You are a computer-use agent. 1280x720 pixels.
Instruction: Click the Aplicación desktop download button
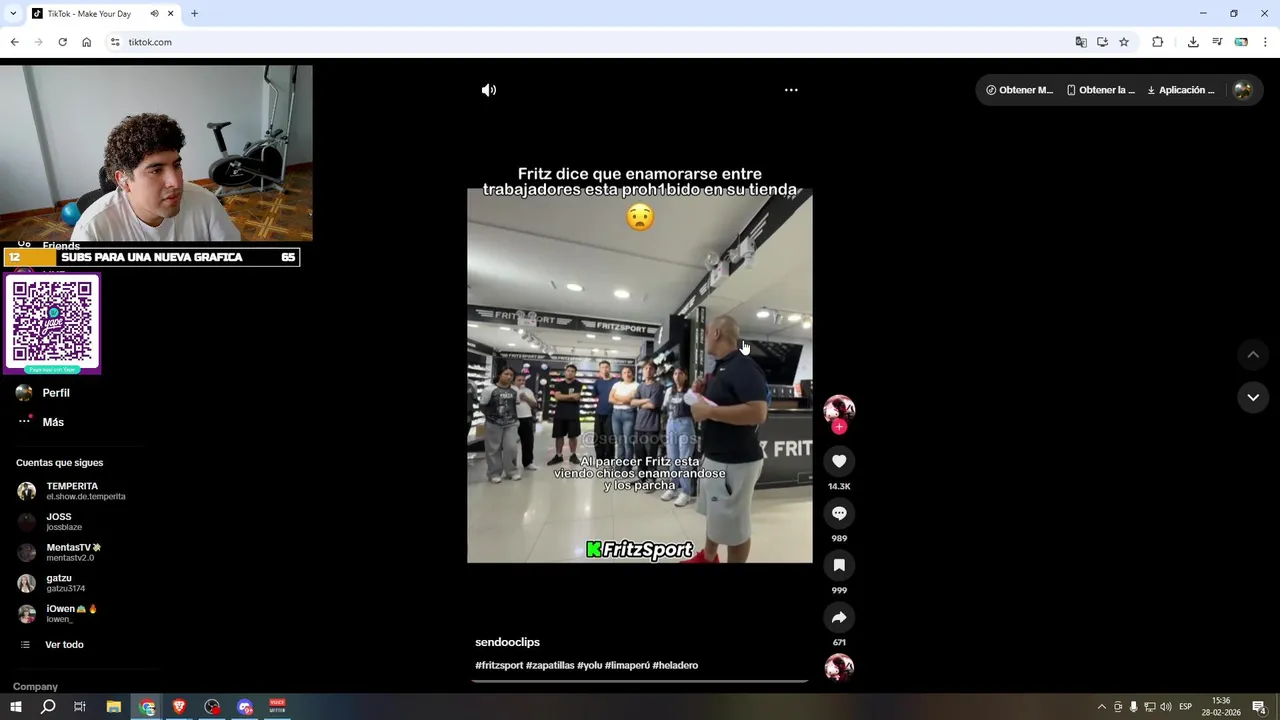coord(1181,90)
